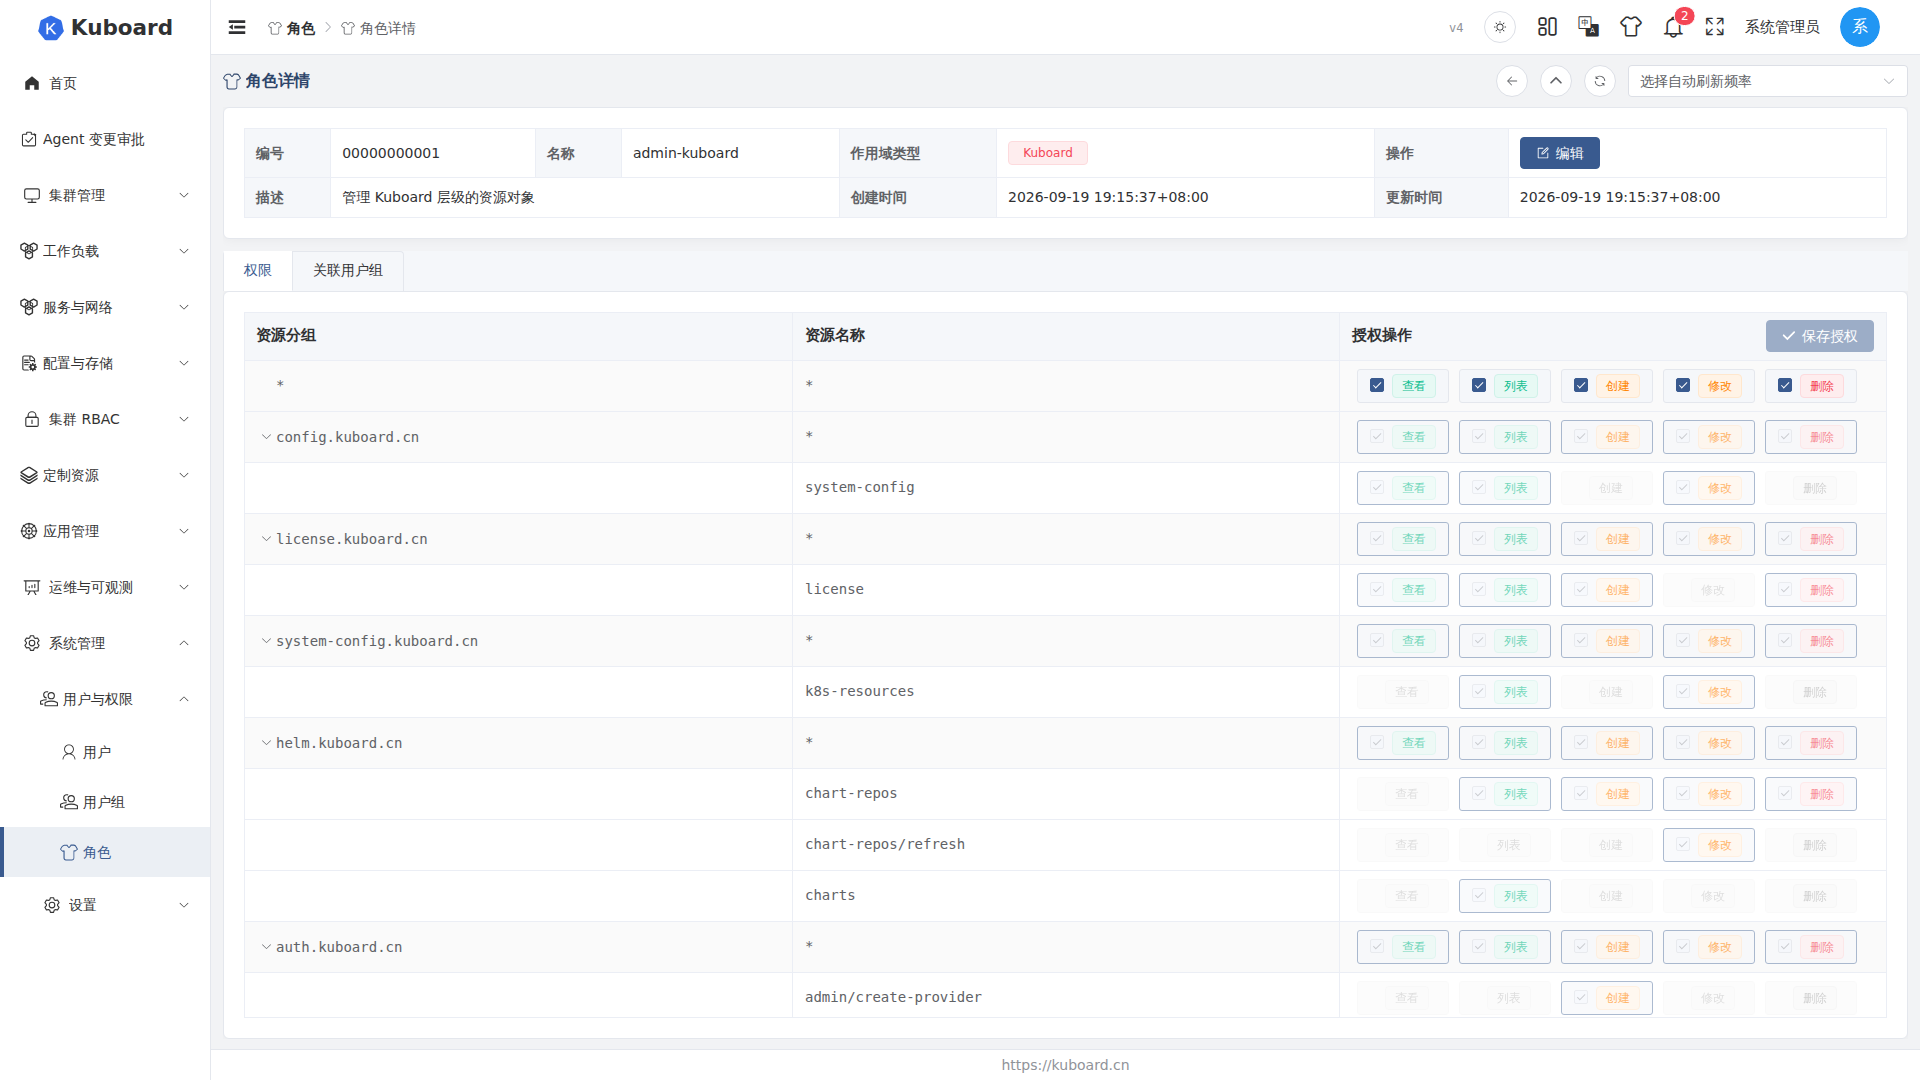Viewport: 1920px width, 1080px height.
Task: Open the 选择自动刷新频率 dropdown
Action: [1767, 81]
